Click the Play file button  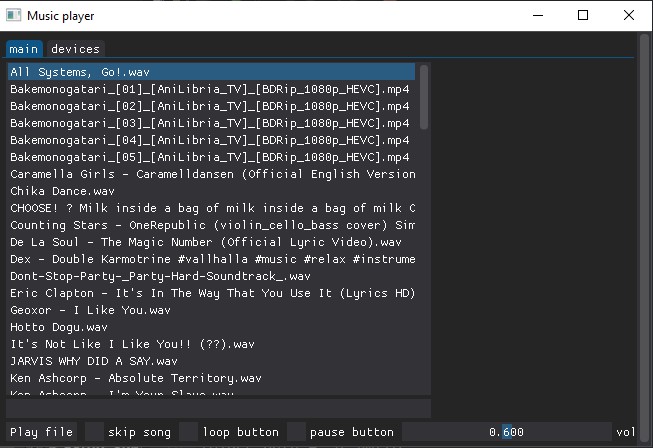pyautogui.click(x=42, y=432)
